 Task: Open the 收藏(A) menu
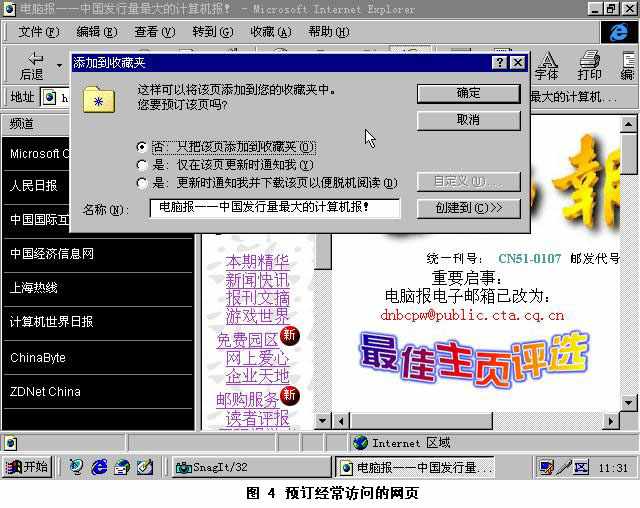pos(271,32)
